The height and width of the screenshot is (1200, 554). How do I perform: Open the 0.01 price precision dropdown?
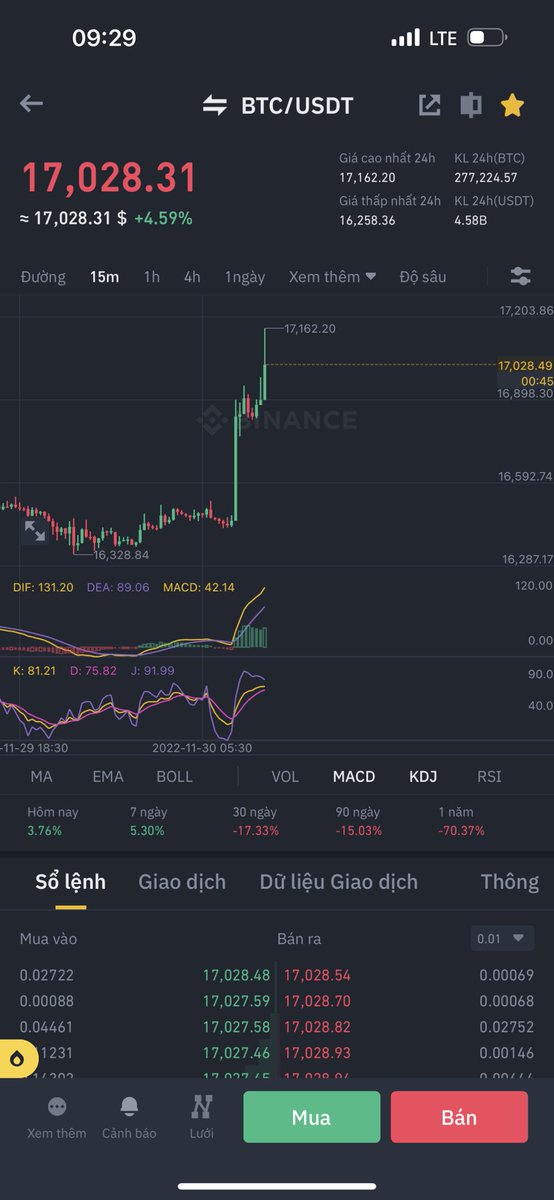(x=502, y=939)
